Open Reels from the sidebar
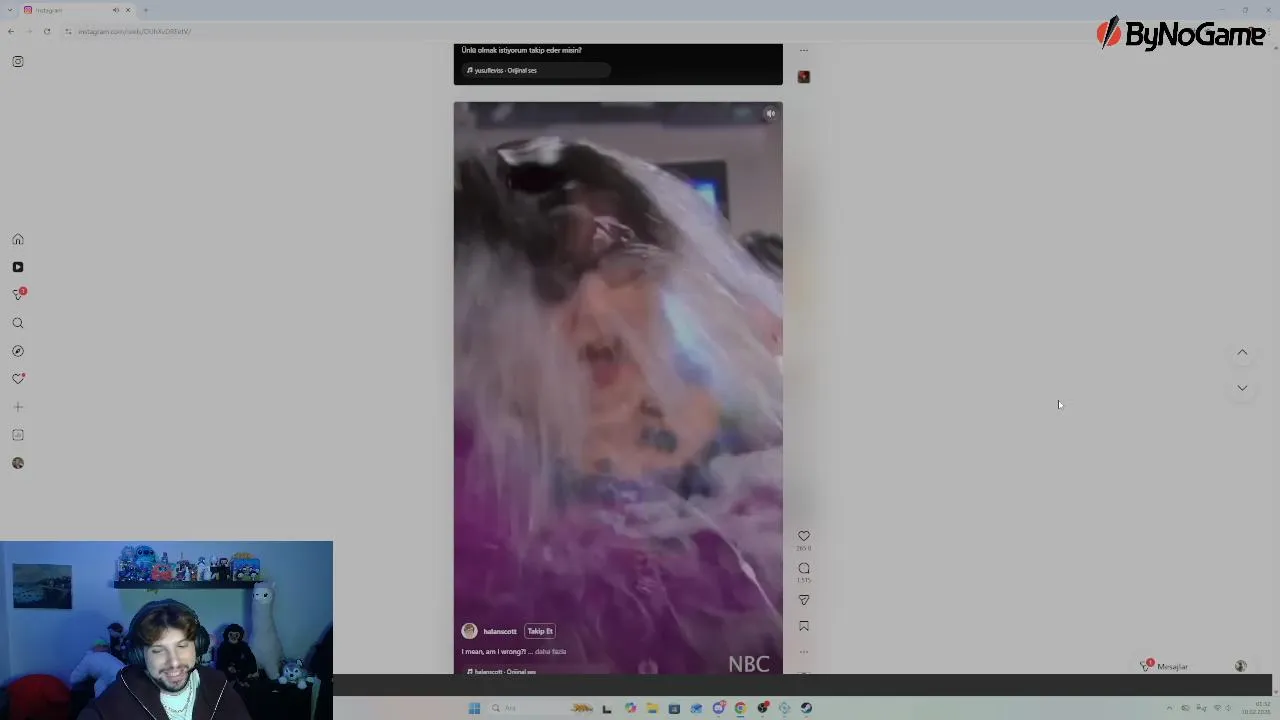The image size is (1280, 720). (18, 267)
